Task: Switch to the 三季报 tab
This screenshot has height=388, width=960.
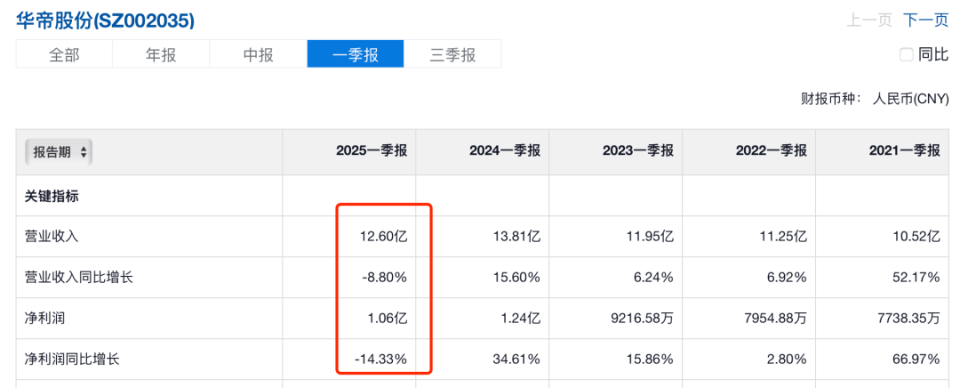Action: (x=452, y=54)
